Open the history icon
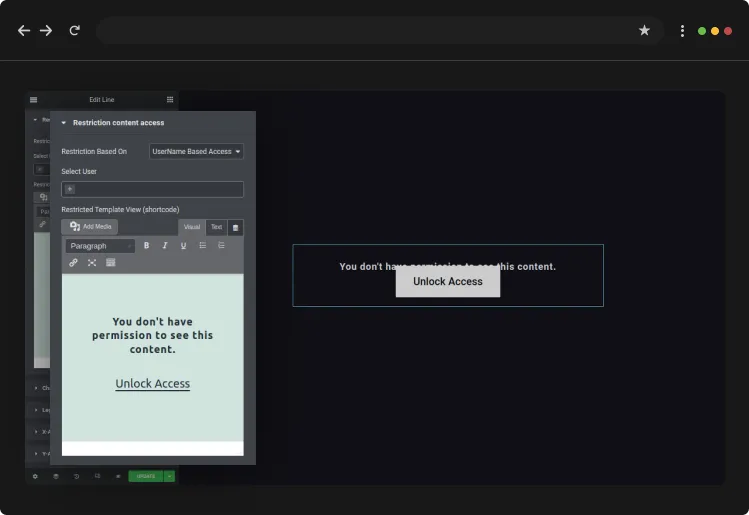Screen dimensions: 749x515 pyautogui.click(x=76, y=476)
